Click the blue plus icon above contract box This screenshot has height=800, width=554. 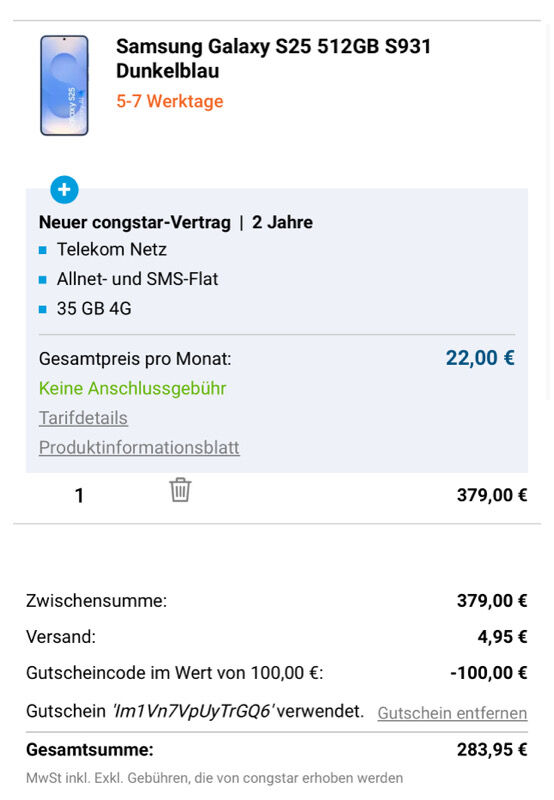(64, 190)
